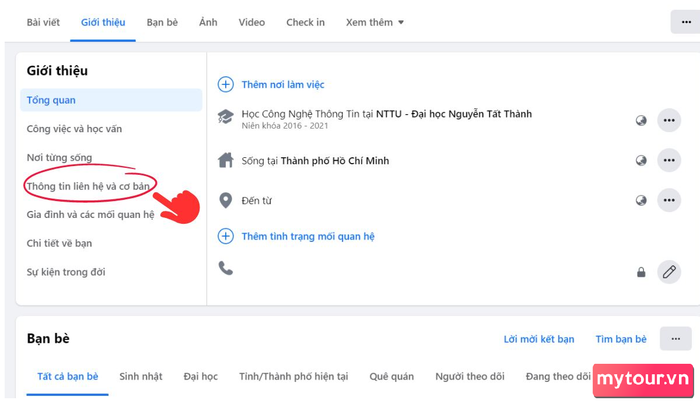Open NTTU - Đại học Nguyễn Tất Thành link
The image size is (700, 405).
pos(454,114)
